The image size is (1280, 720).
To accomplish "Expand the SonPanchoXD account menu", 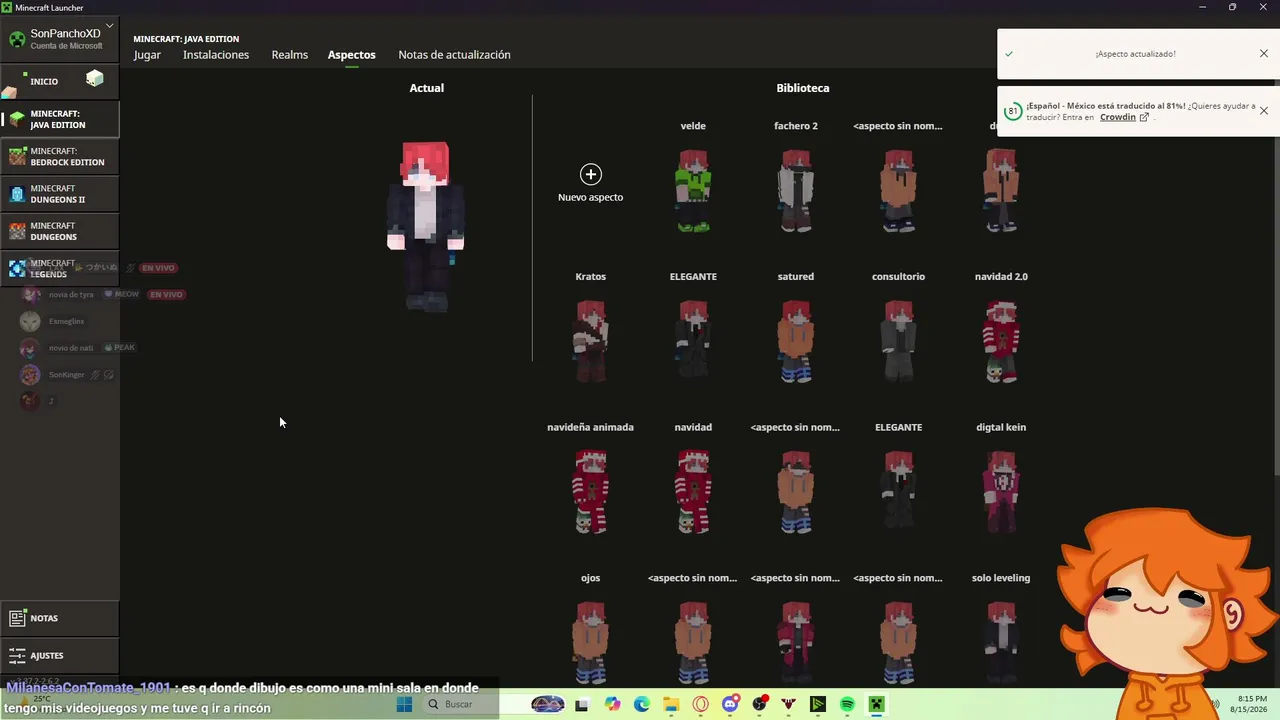I will click(109, 26).
